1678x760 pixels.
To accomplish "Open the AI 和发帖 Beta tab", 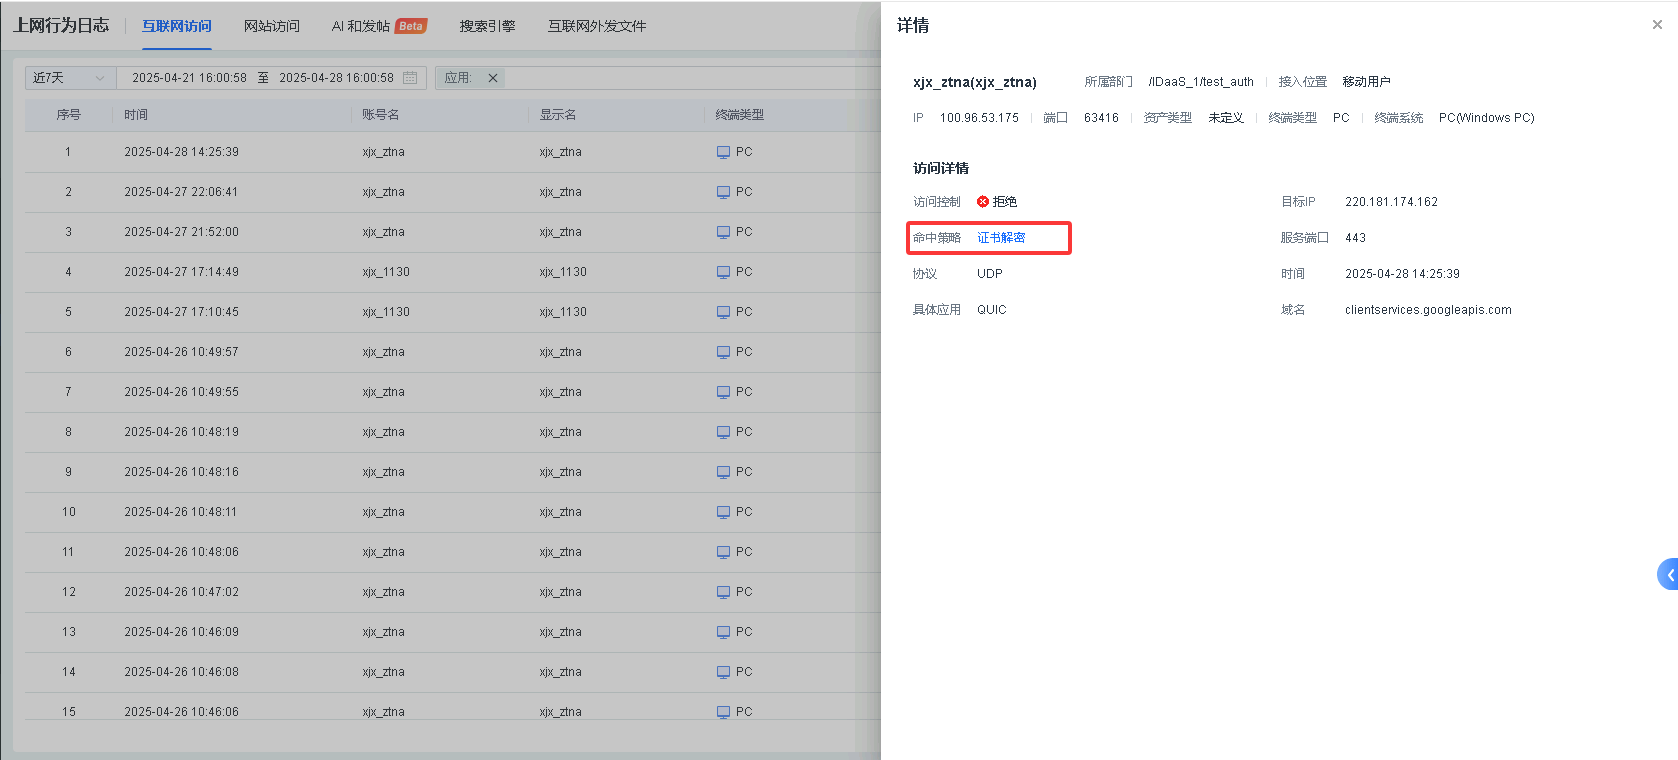I will (378, 26).
